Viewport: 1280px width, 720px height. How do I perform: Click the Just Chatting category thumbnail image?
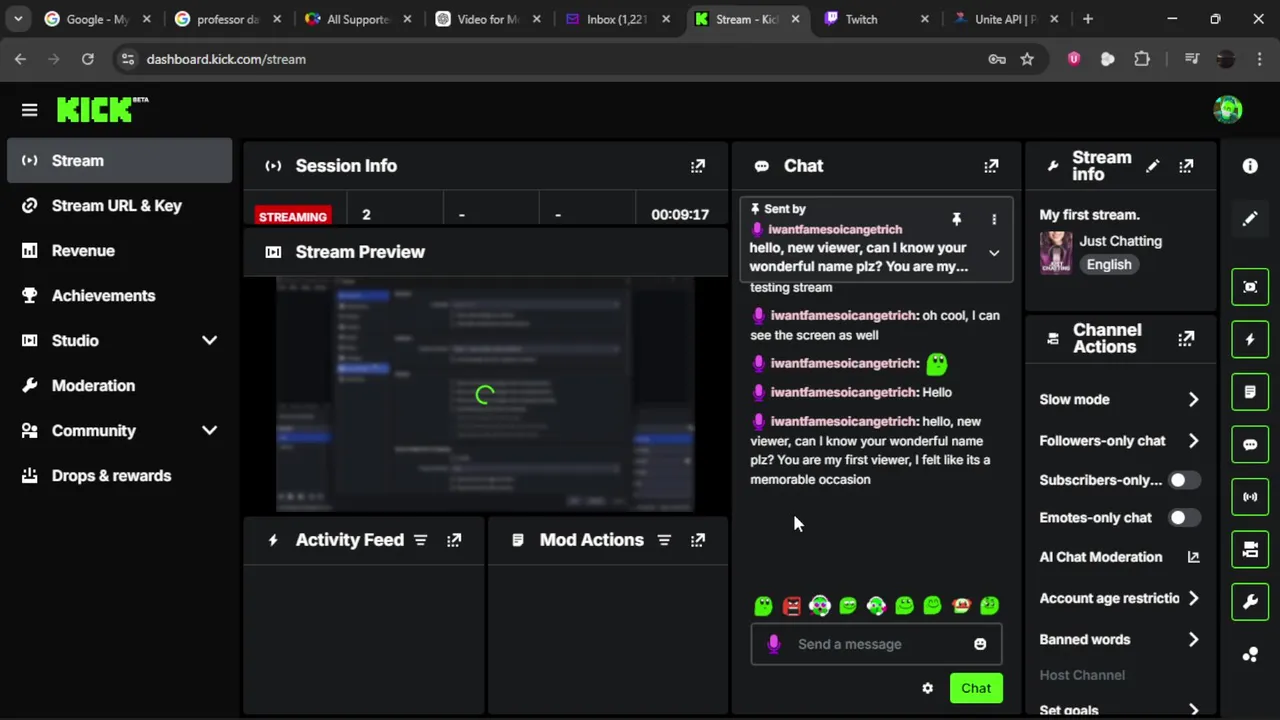pos(1055,252)
